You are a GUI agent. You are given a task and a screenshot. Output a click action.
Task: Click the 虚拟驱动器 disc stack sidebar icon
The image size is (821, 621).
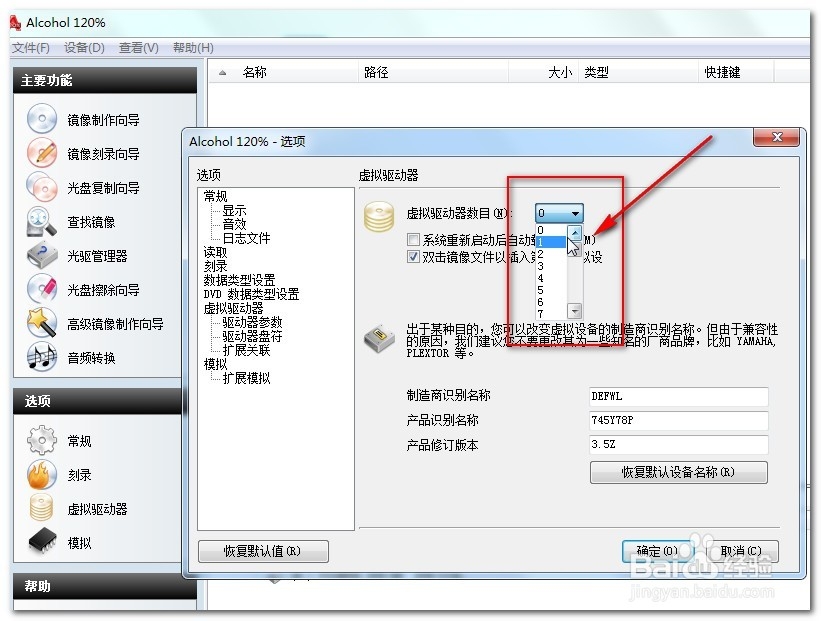coord(42,508)
